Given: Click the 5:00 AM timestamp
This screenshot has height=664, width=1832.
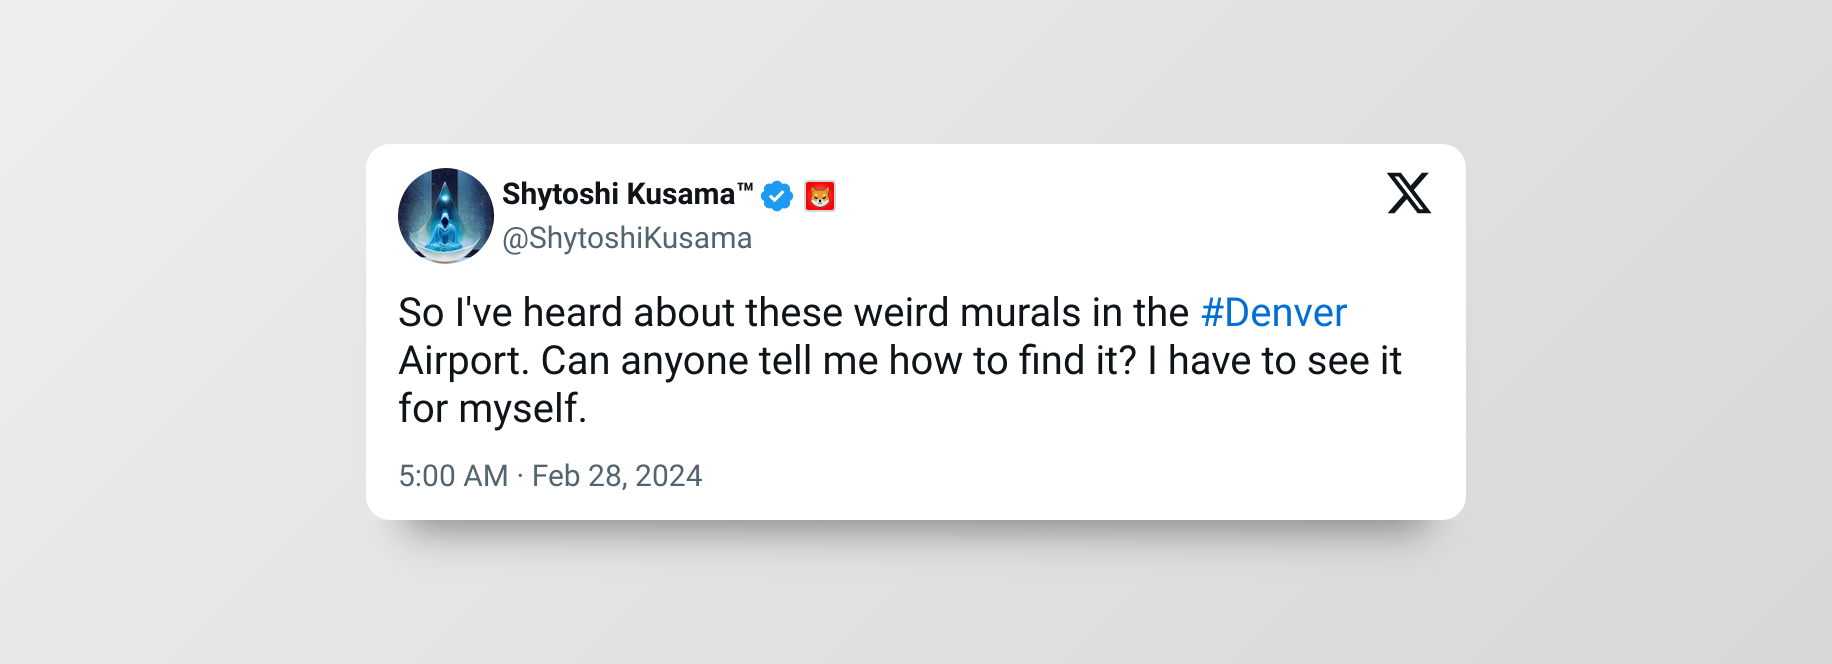Looking at the screenshot, I should click(453, 476).
